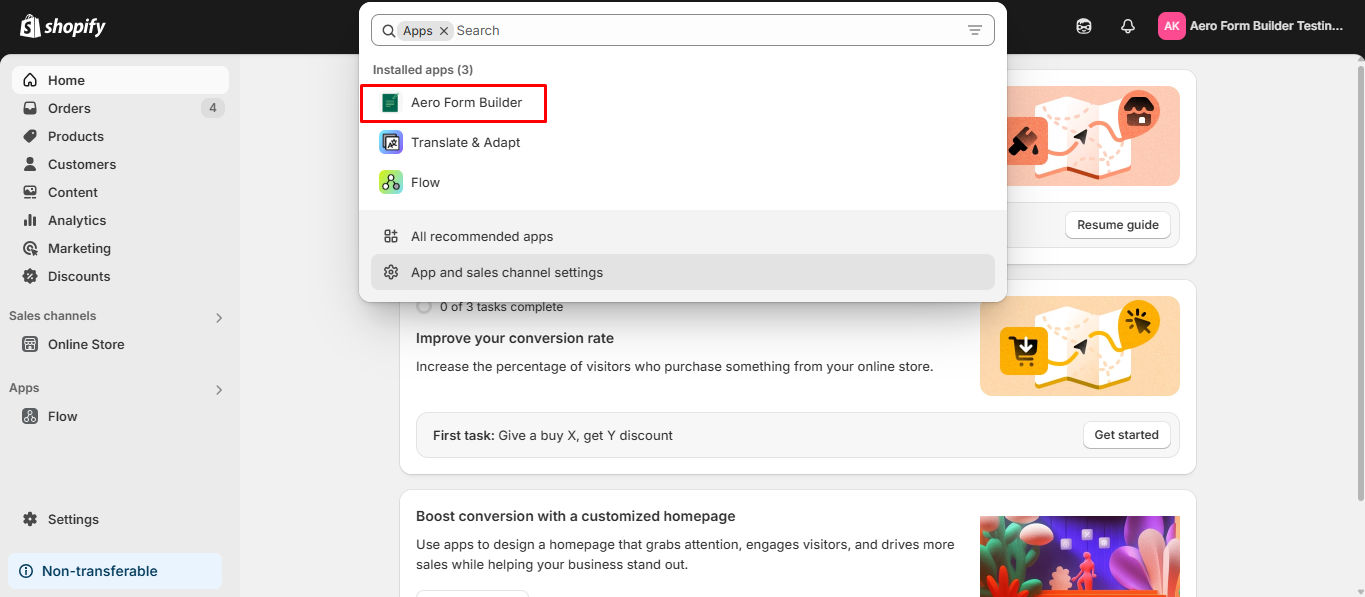This screenshot has width=1365, height=597.
Task: Click the gear icon beside App settings
Action: pyautogui.click(x=391, y=272)
